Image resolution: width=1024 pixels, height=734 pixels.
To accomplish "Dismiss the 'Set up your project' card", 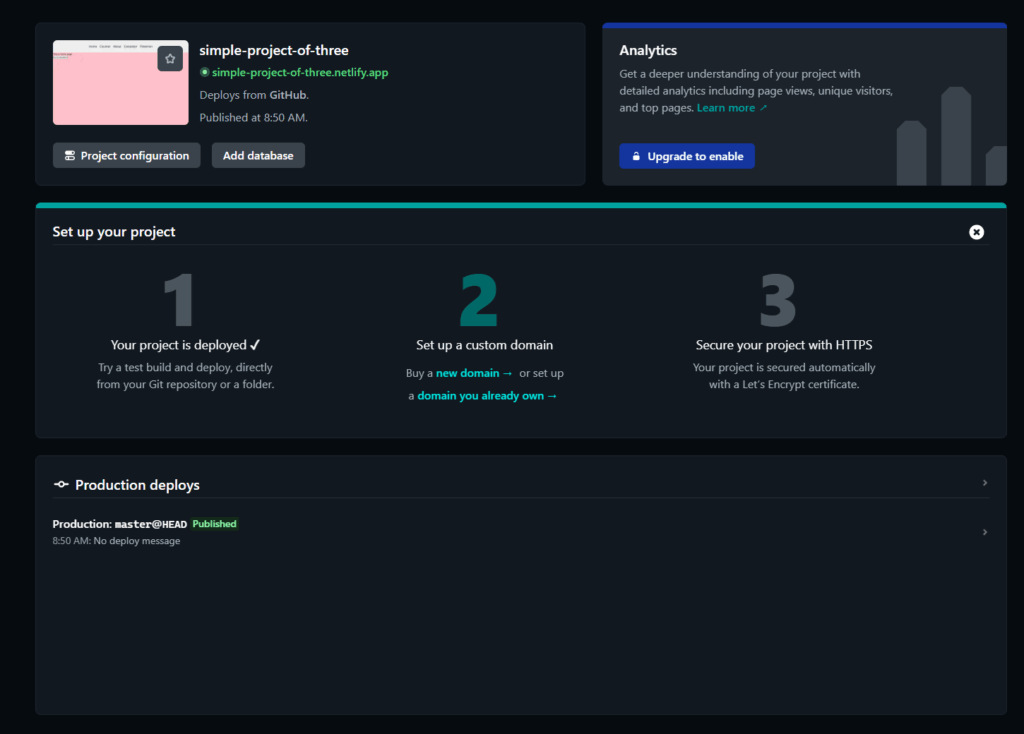I will [x=976, y=232].
